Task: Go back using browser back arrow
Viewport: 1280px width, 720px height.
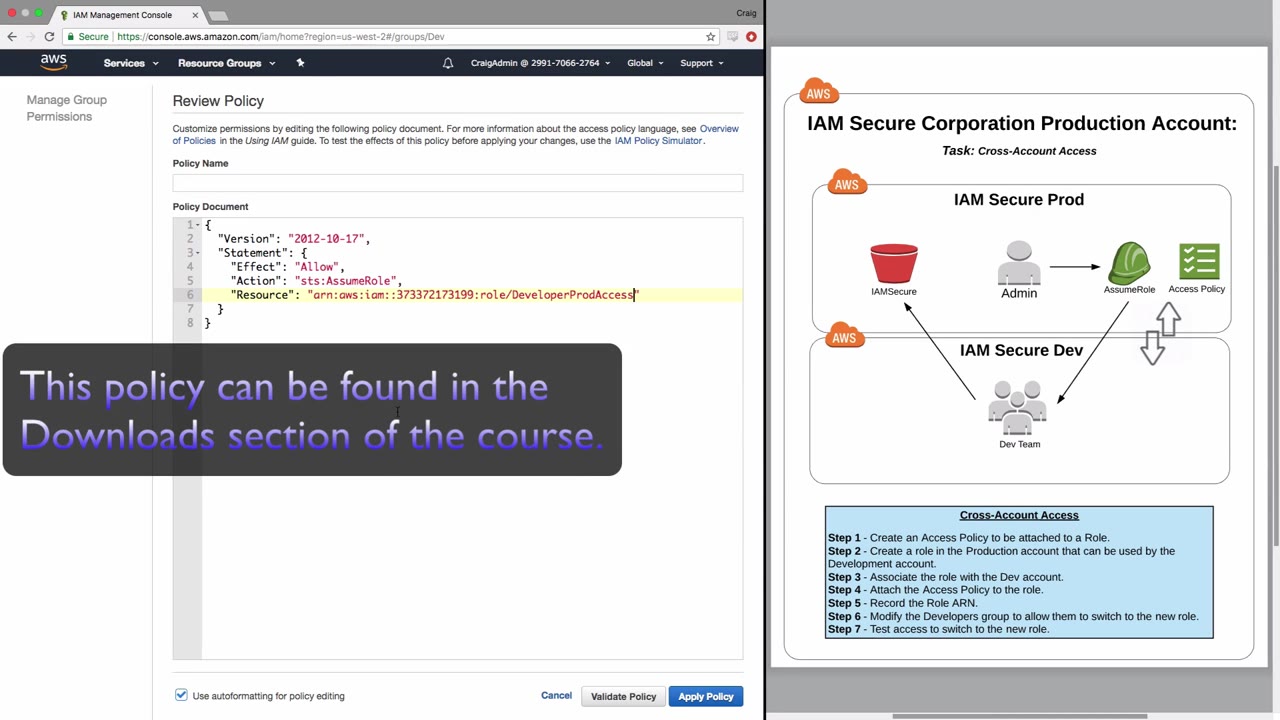Action: pos(12,37)
